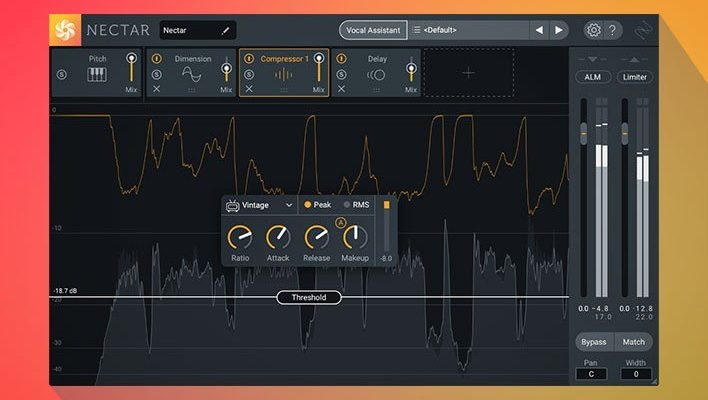Open settings with the gear icon
This screenshot has height=400, width=708.
pos(593,30)
